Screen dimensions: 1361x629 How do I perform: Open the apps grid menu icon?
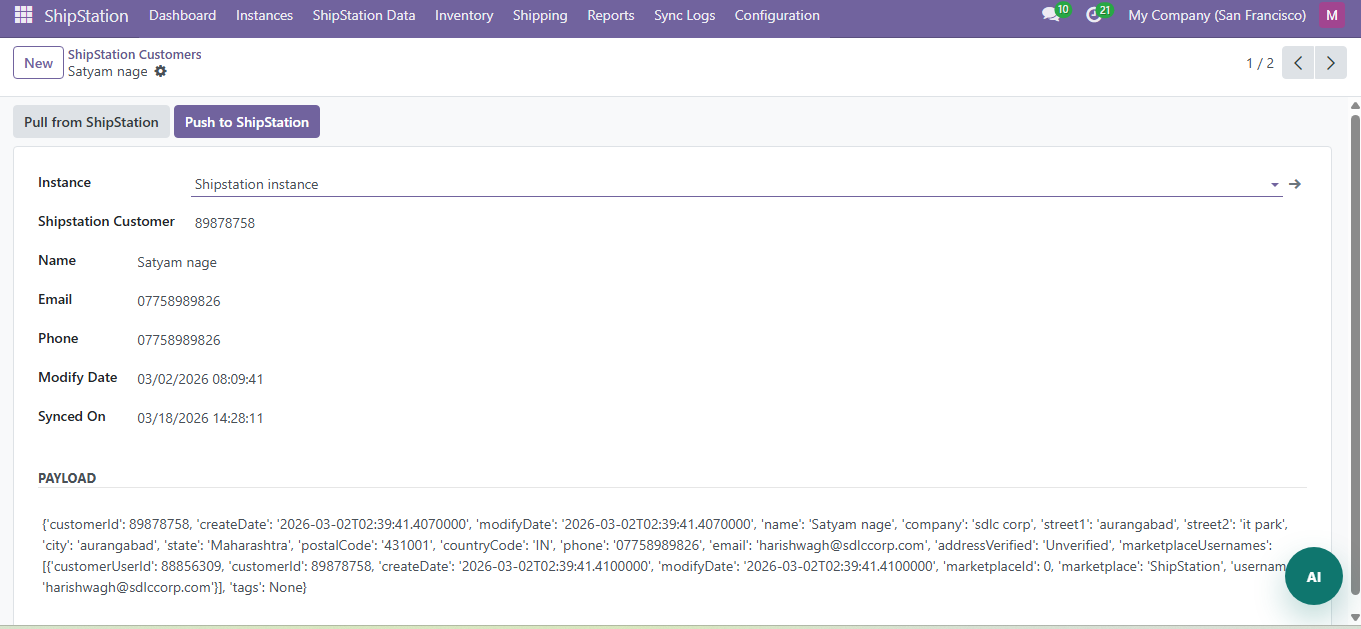pos(23,15)
